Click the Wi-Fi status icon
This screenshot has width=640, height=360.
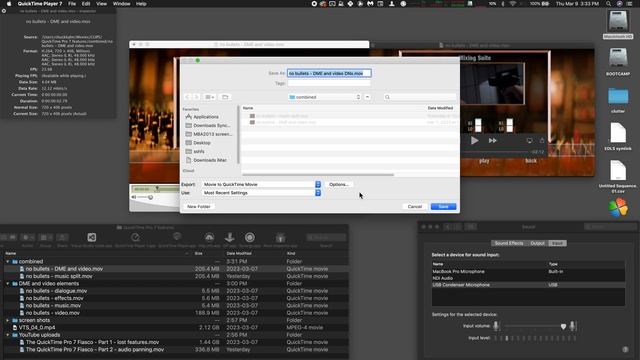click(513, 4)
